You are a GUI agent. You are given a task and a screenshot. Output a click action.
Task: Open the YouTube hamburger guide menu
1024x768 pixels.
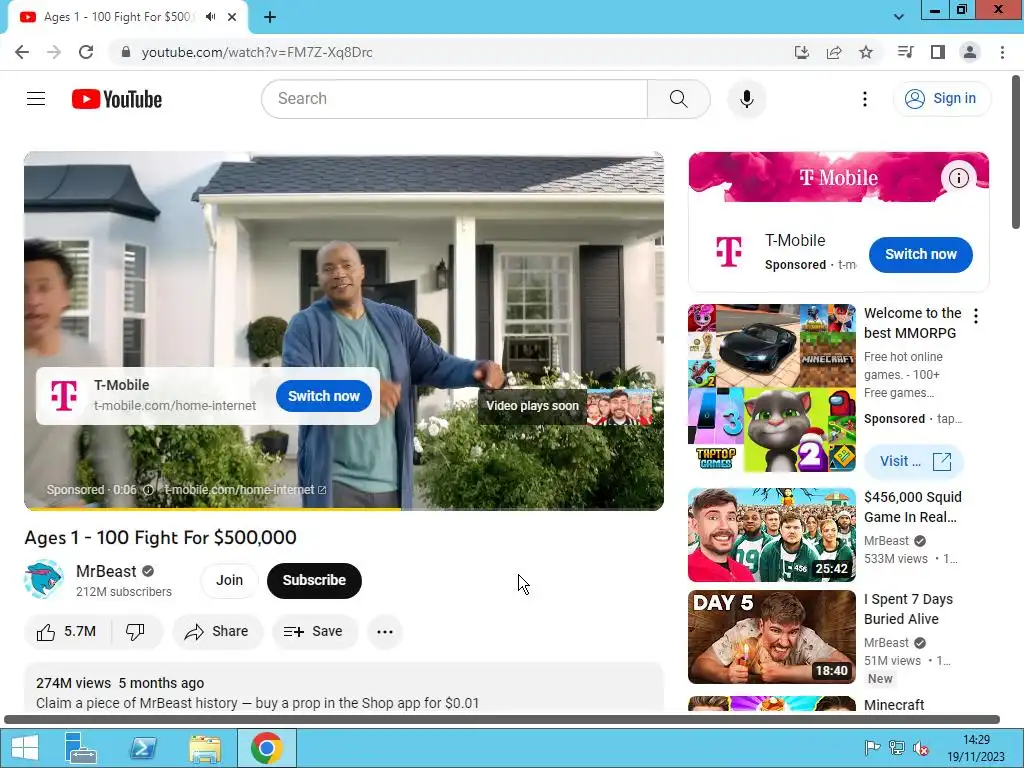[x=36, y=99]
